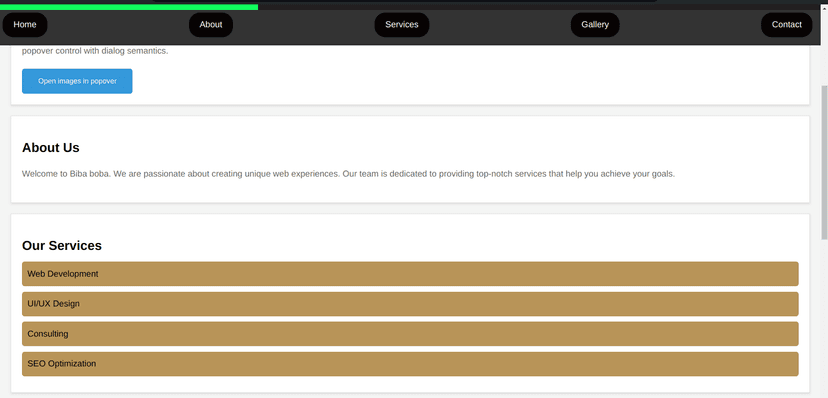
Task: Click navbar background between Home and About
Action: [x=118, y=25]
